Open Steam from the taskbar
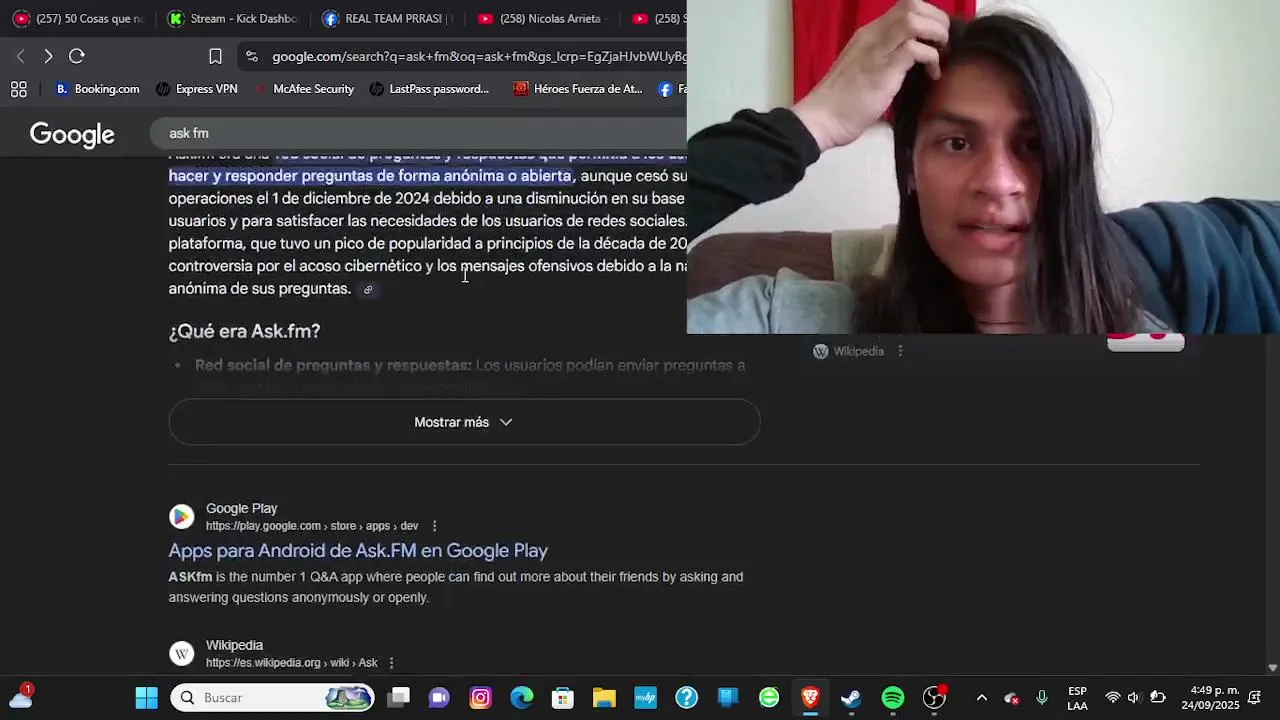This screenshot has width=1280, height=720. coord(851,697)
